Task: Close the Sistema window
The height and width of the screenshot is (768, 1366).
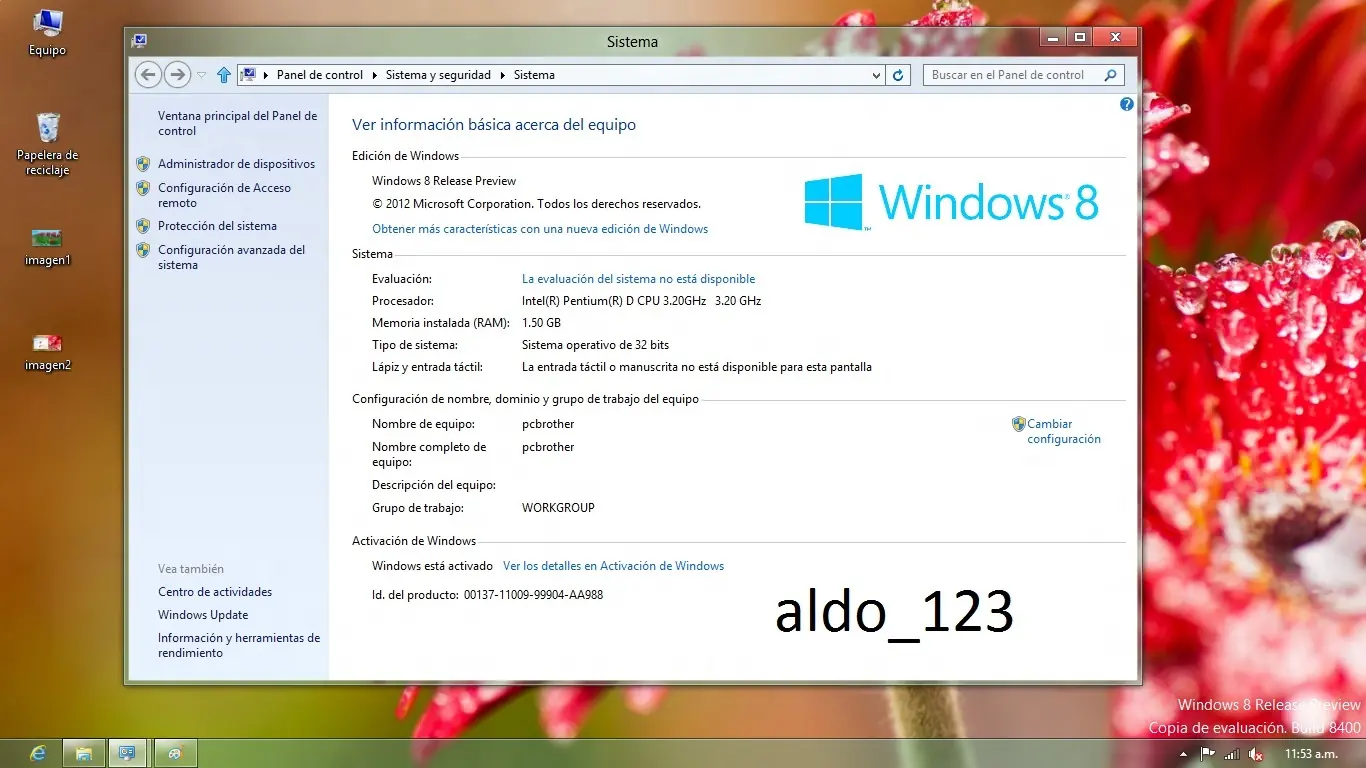Action: tap(1115, 38)
